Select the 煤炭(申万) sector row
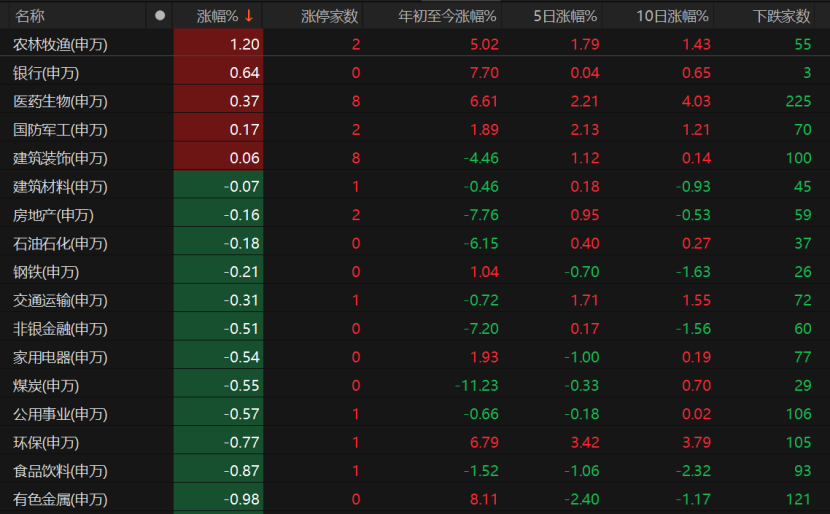 click(46, 386)
